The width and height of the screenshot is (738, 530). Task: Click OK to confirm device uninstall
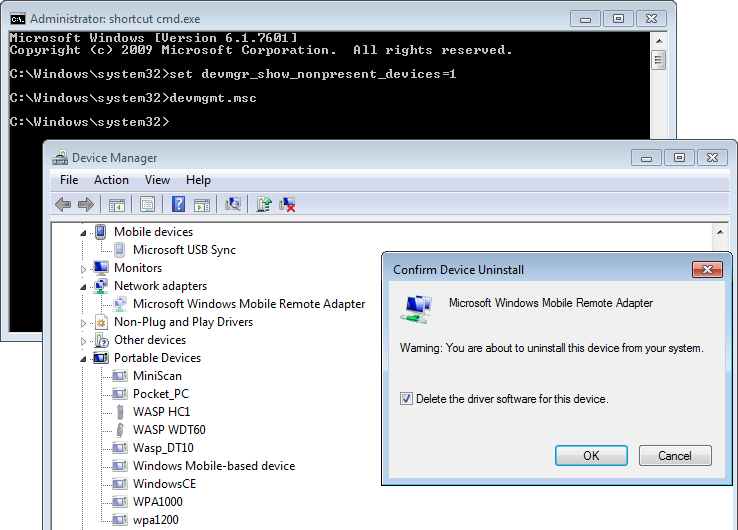point(591,456)
